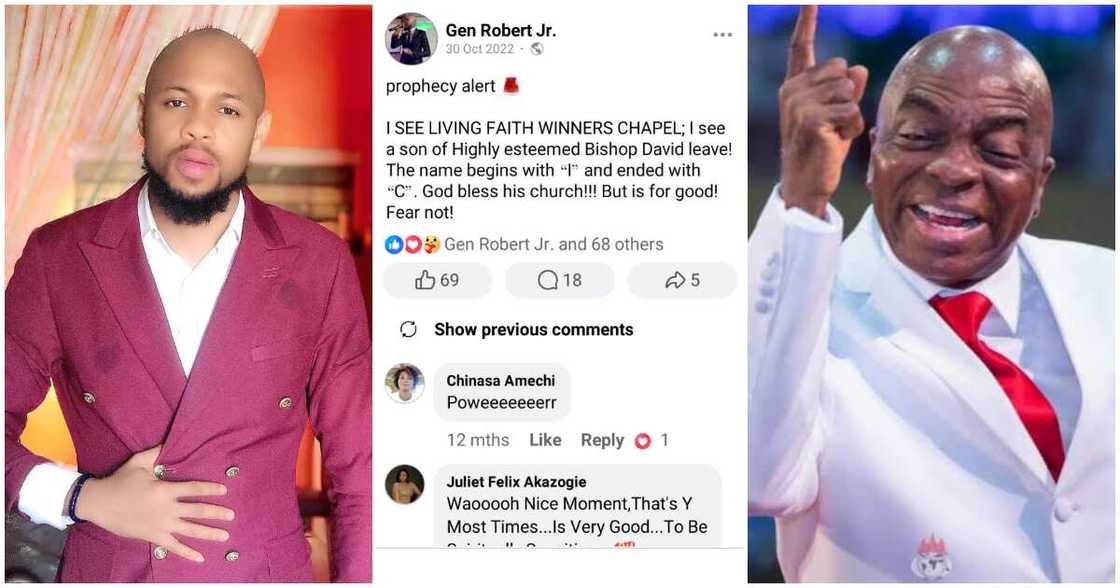Click the thumbs-up Like button with 69
The image size is (1120, 588).
pos(437,281)
